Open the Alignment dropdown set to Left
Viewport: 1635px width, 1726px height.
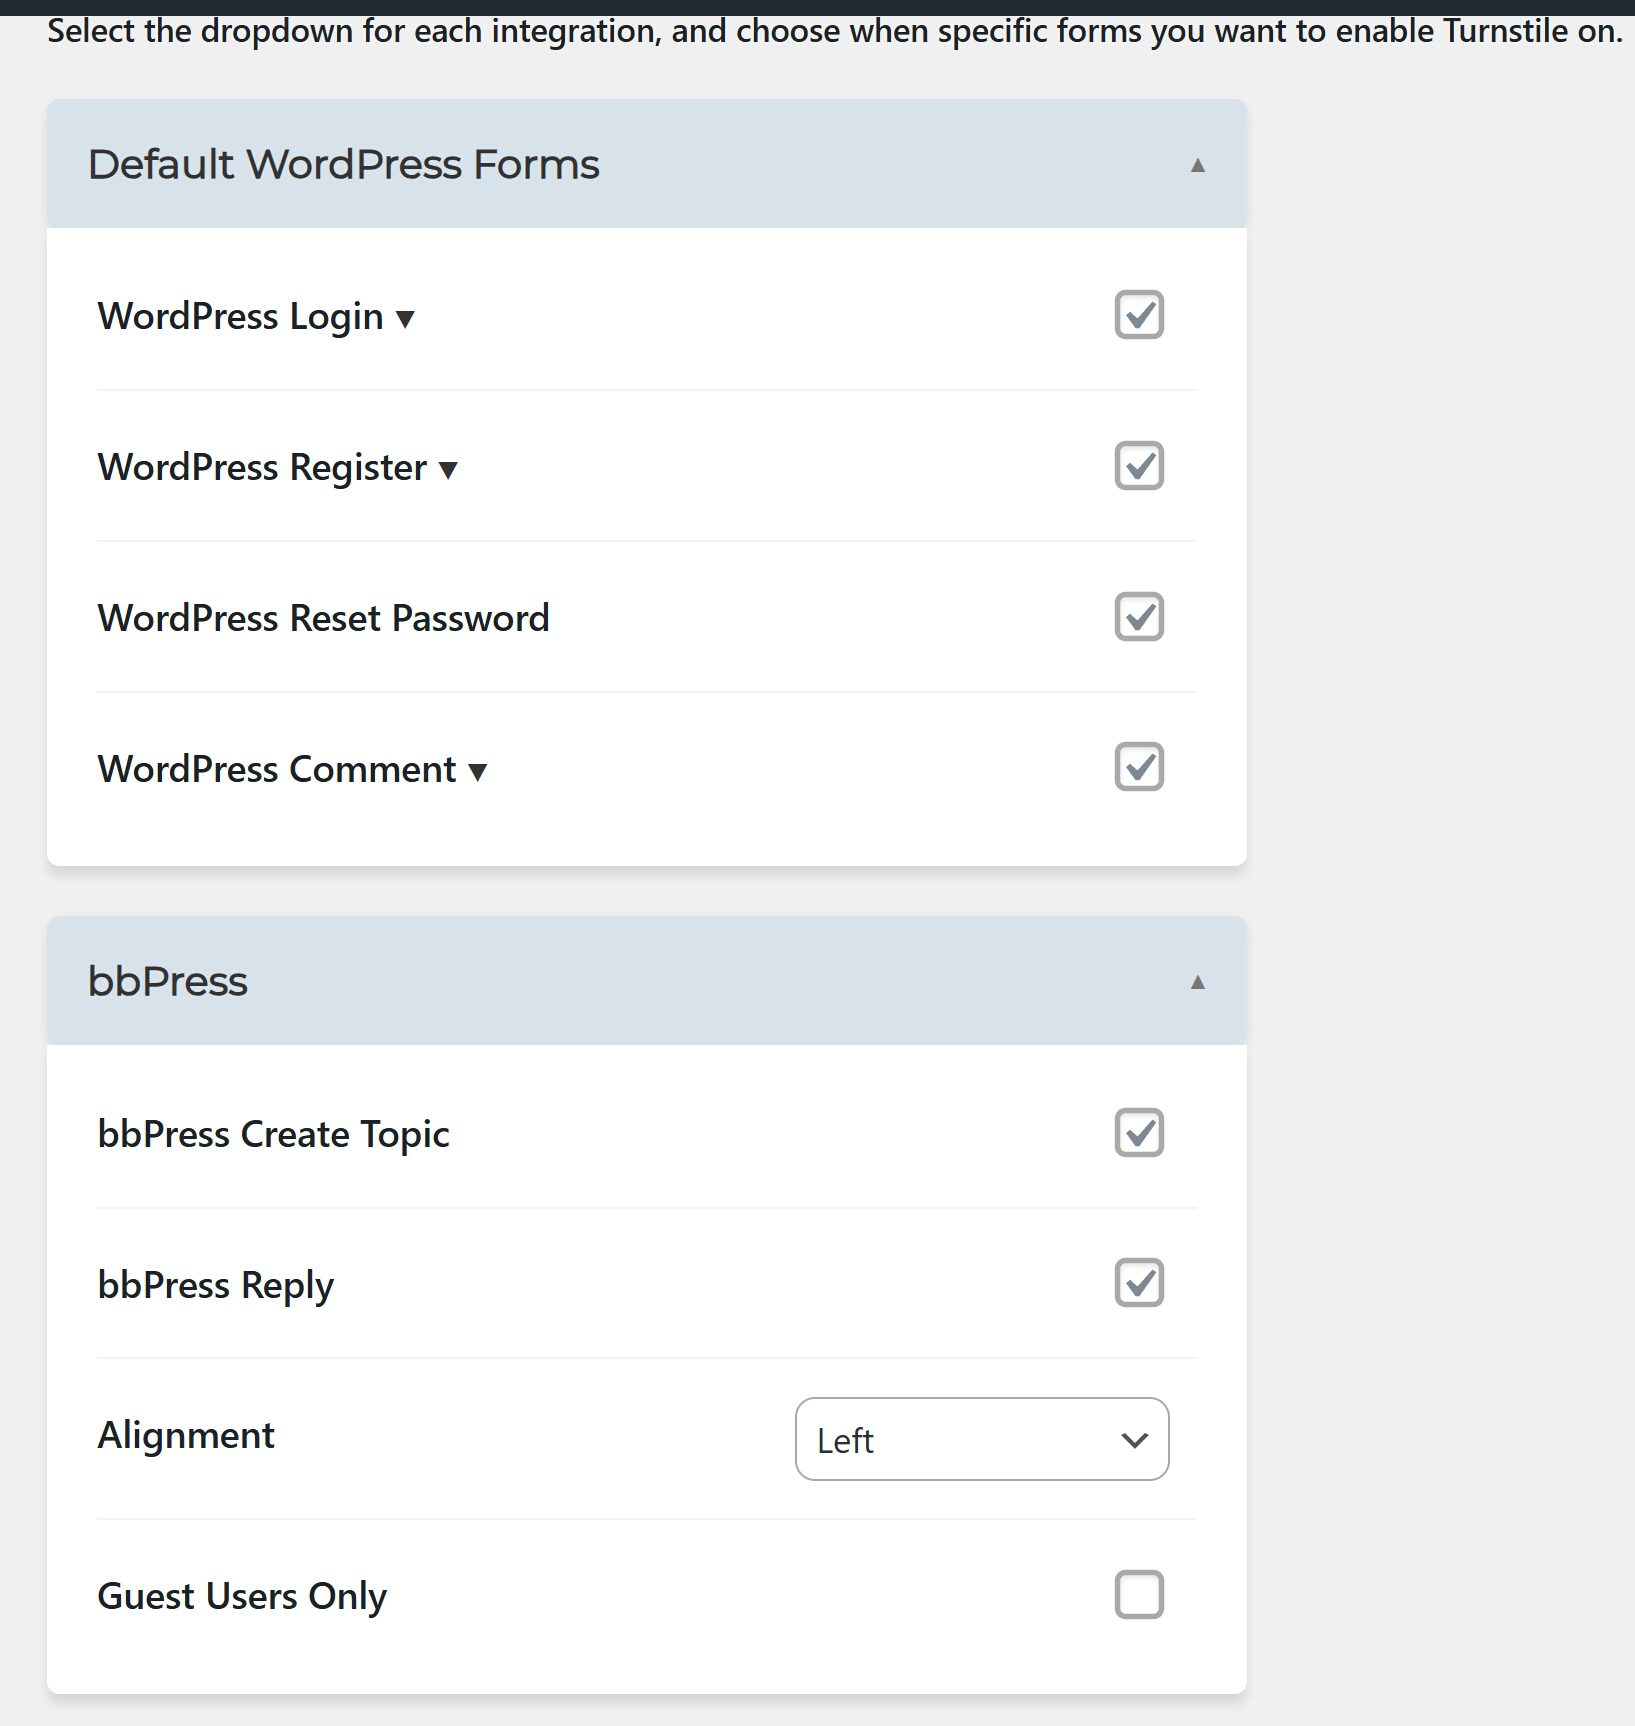pyautogui.click(x=982, y=1439)
